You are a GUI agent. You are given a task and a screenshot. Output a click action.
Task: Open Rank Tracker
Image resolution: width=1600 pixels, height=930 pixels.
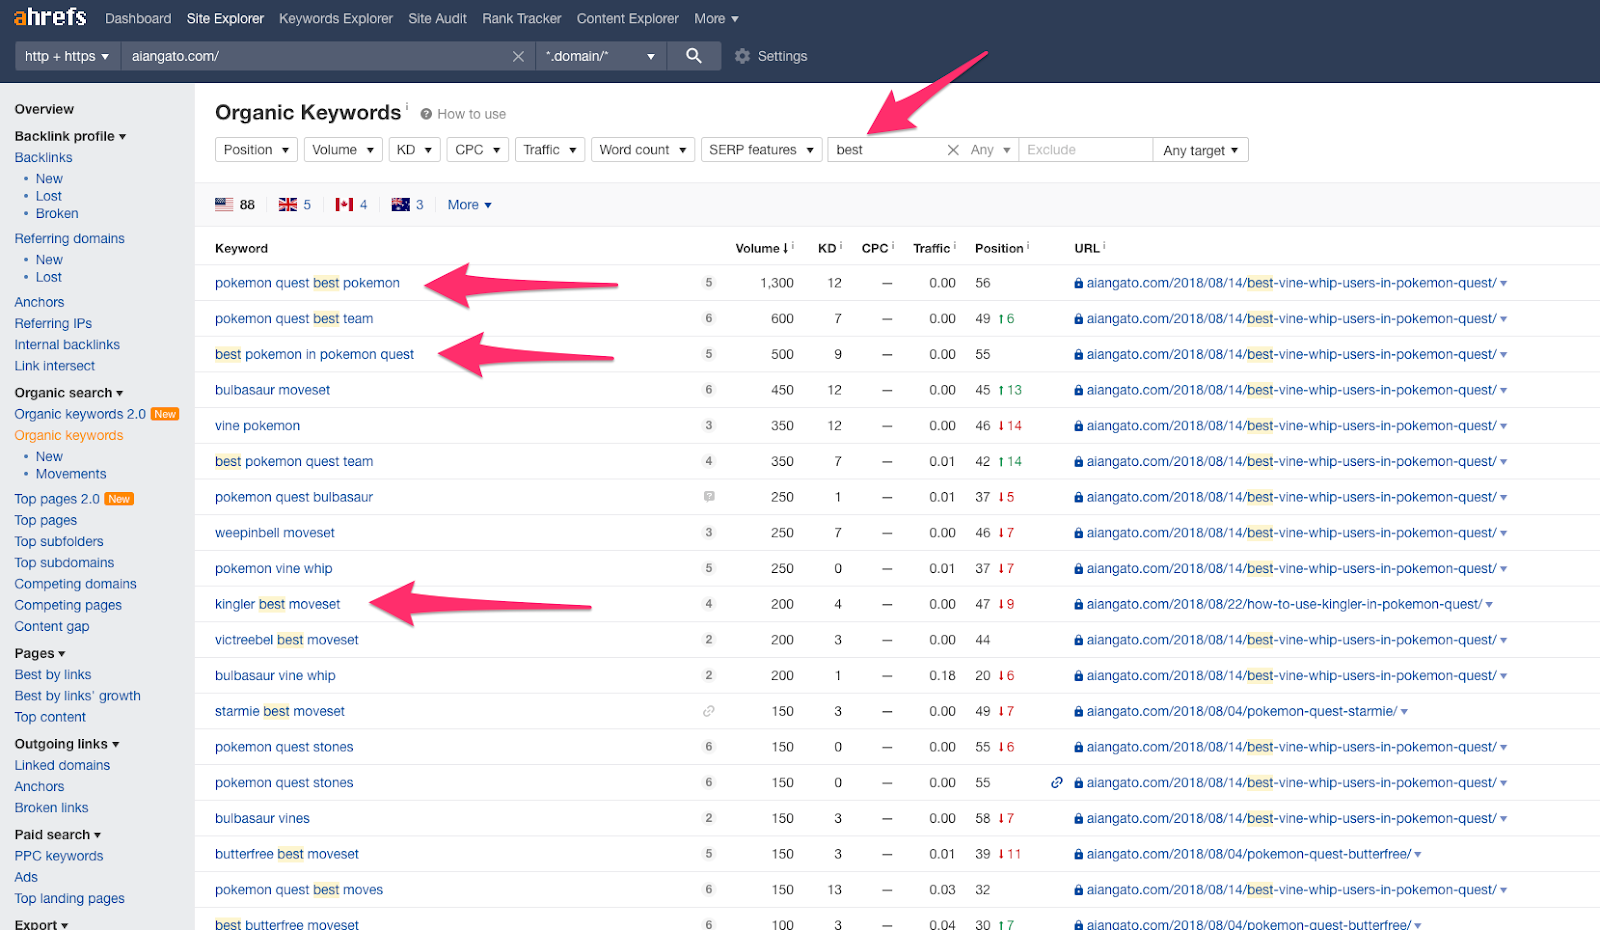click(521, 19)
